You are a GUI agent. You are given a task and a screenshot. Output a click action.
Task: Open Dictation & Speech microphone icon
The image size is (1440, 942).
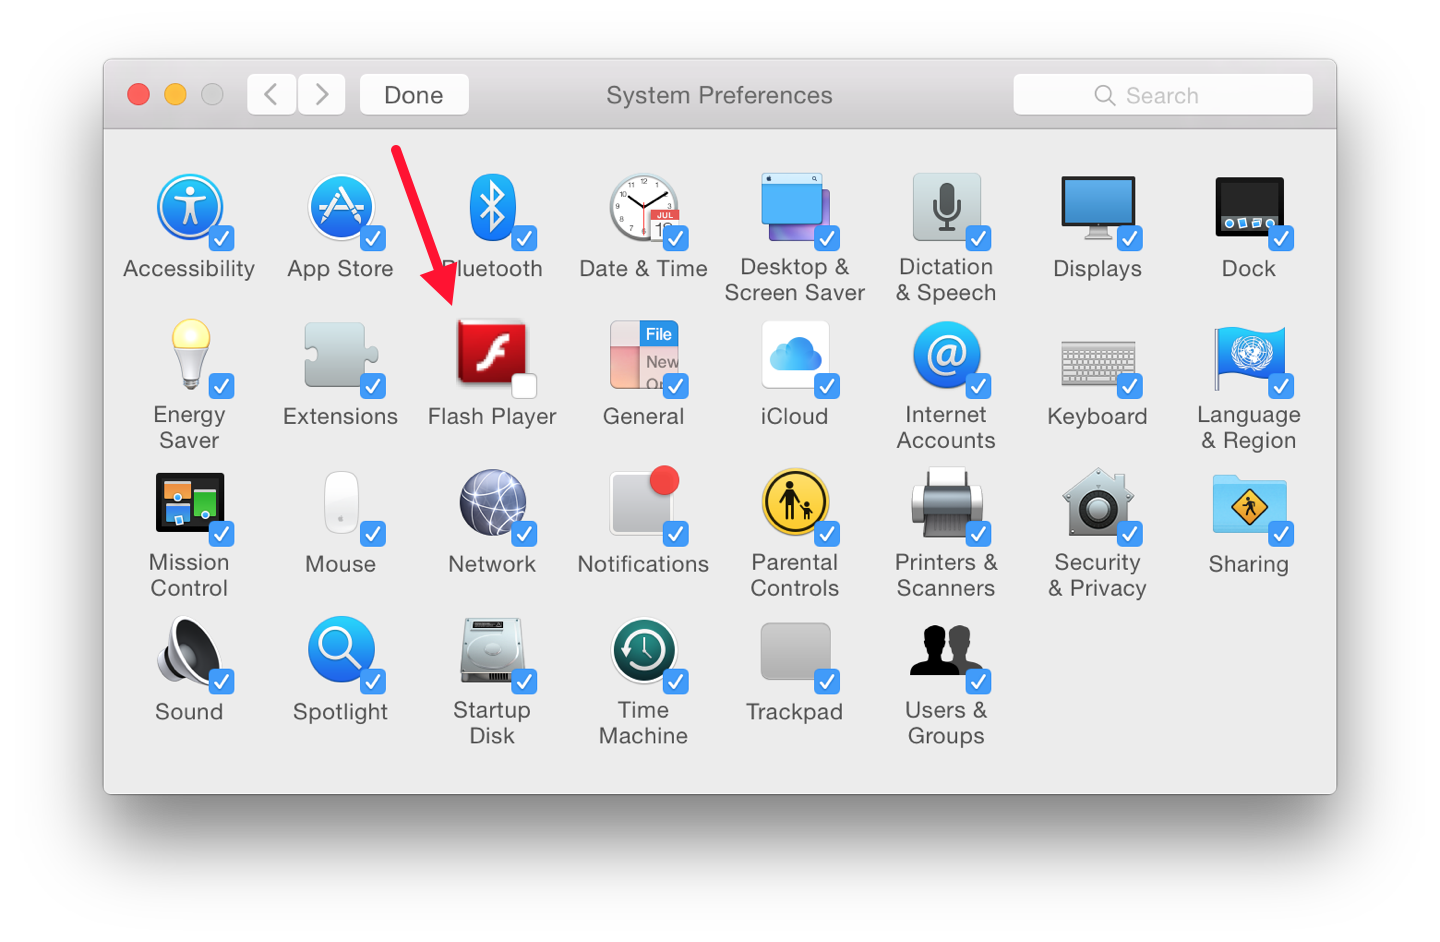tap(946, 207)
